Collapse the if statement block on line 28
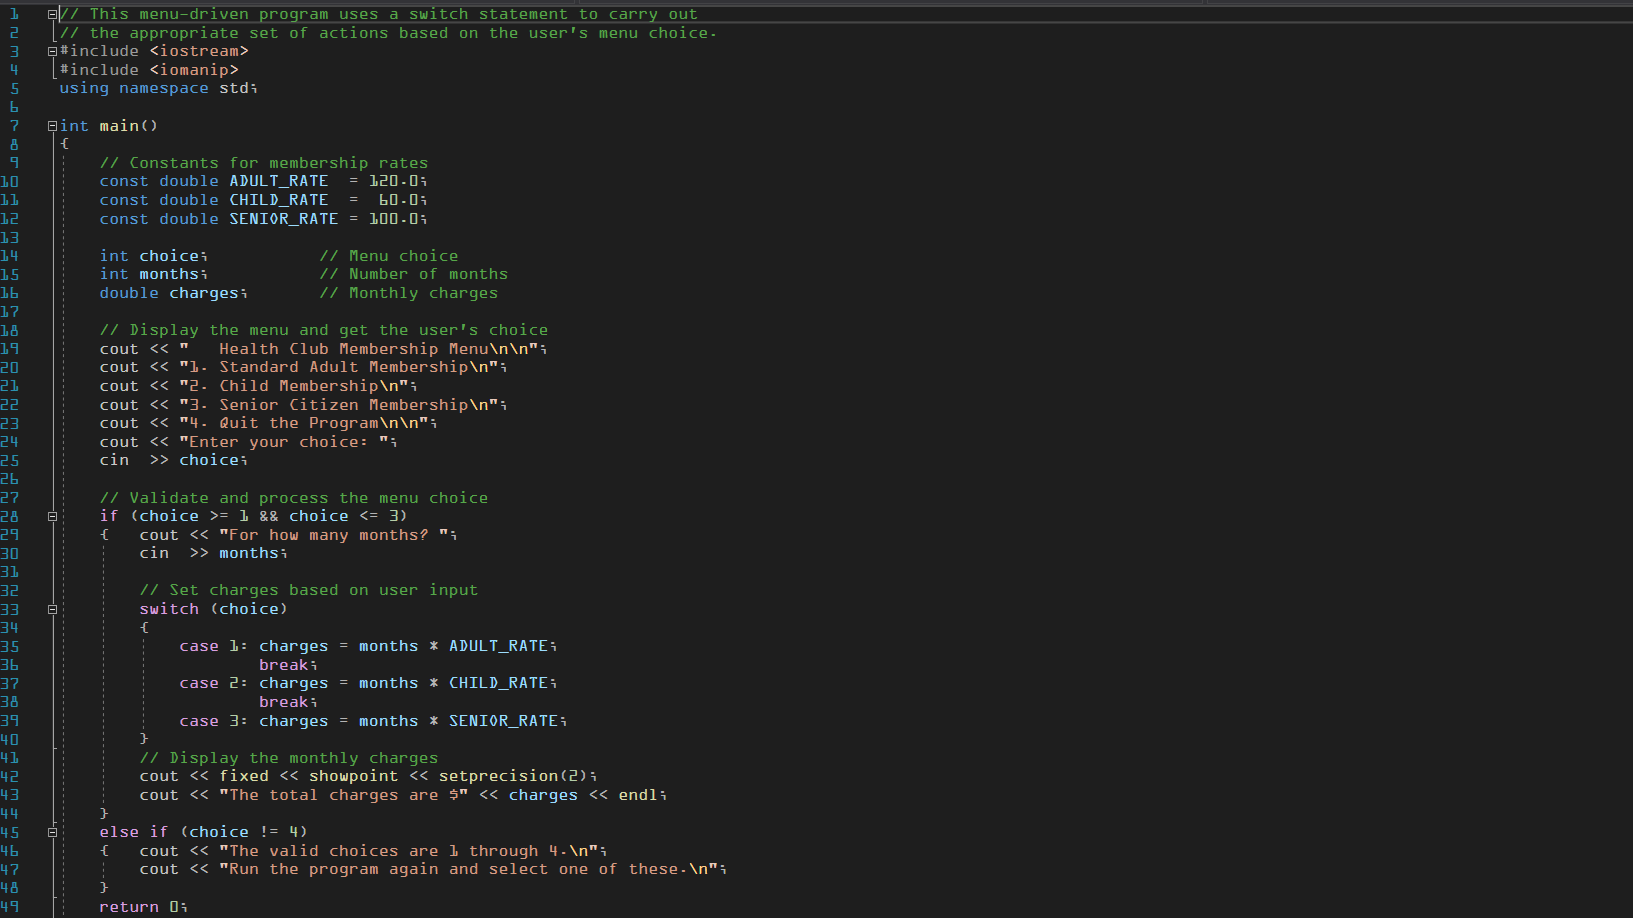The width and height of the screenshot is (1633, 918). 52,515
